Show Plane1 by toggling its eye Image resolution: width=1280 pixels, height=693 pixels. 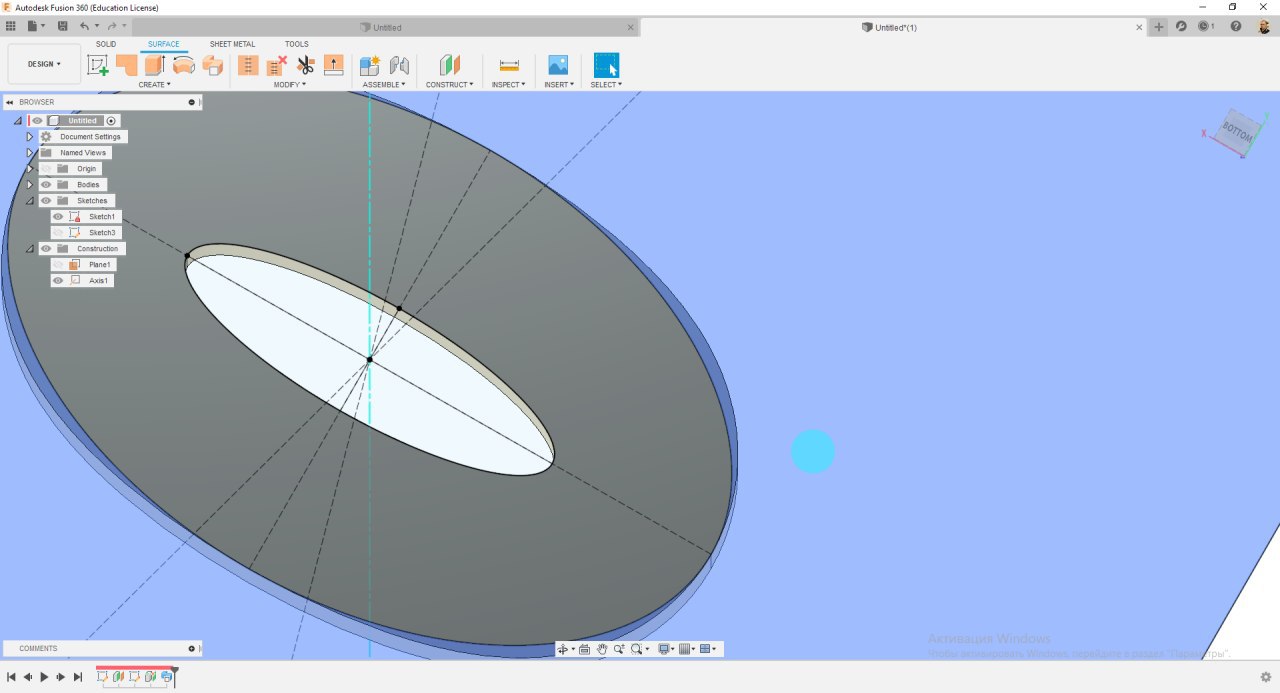[x=58, y=265]
